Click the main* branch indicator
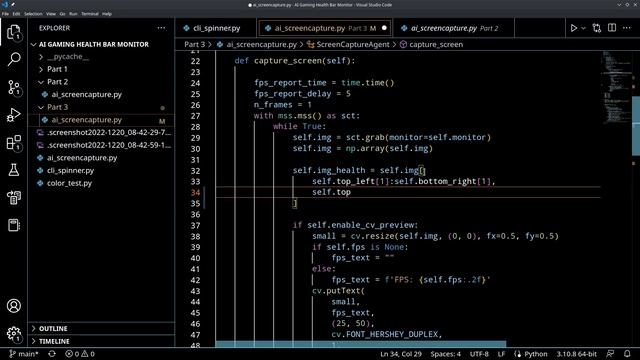 (x=24, y=354)
